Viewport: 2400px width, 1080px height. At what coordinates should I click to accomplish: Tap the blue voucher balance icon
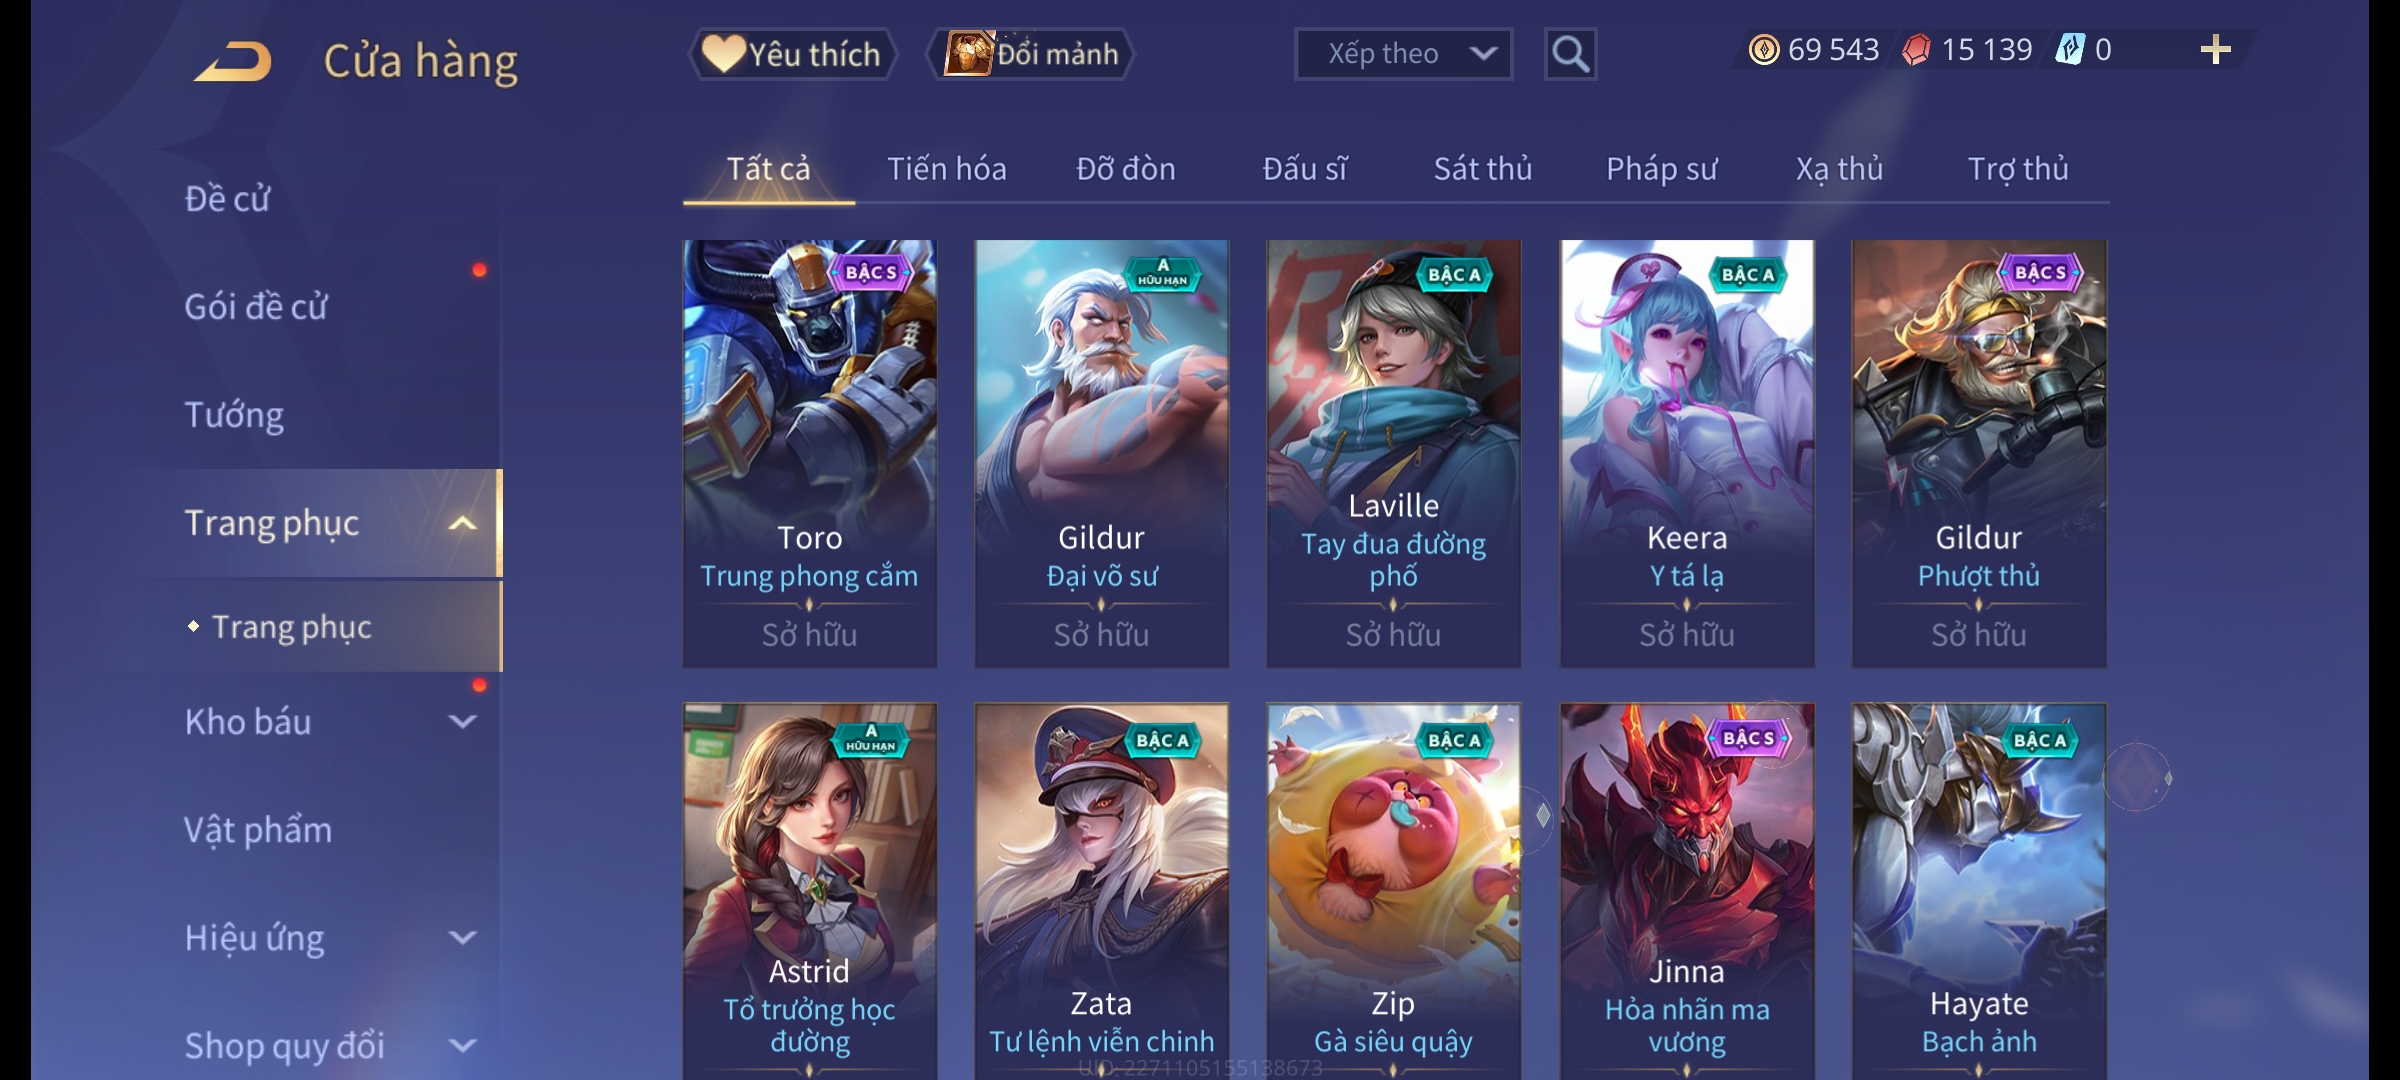point(2069,49)
